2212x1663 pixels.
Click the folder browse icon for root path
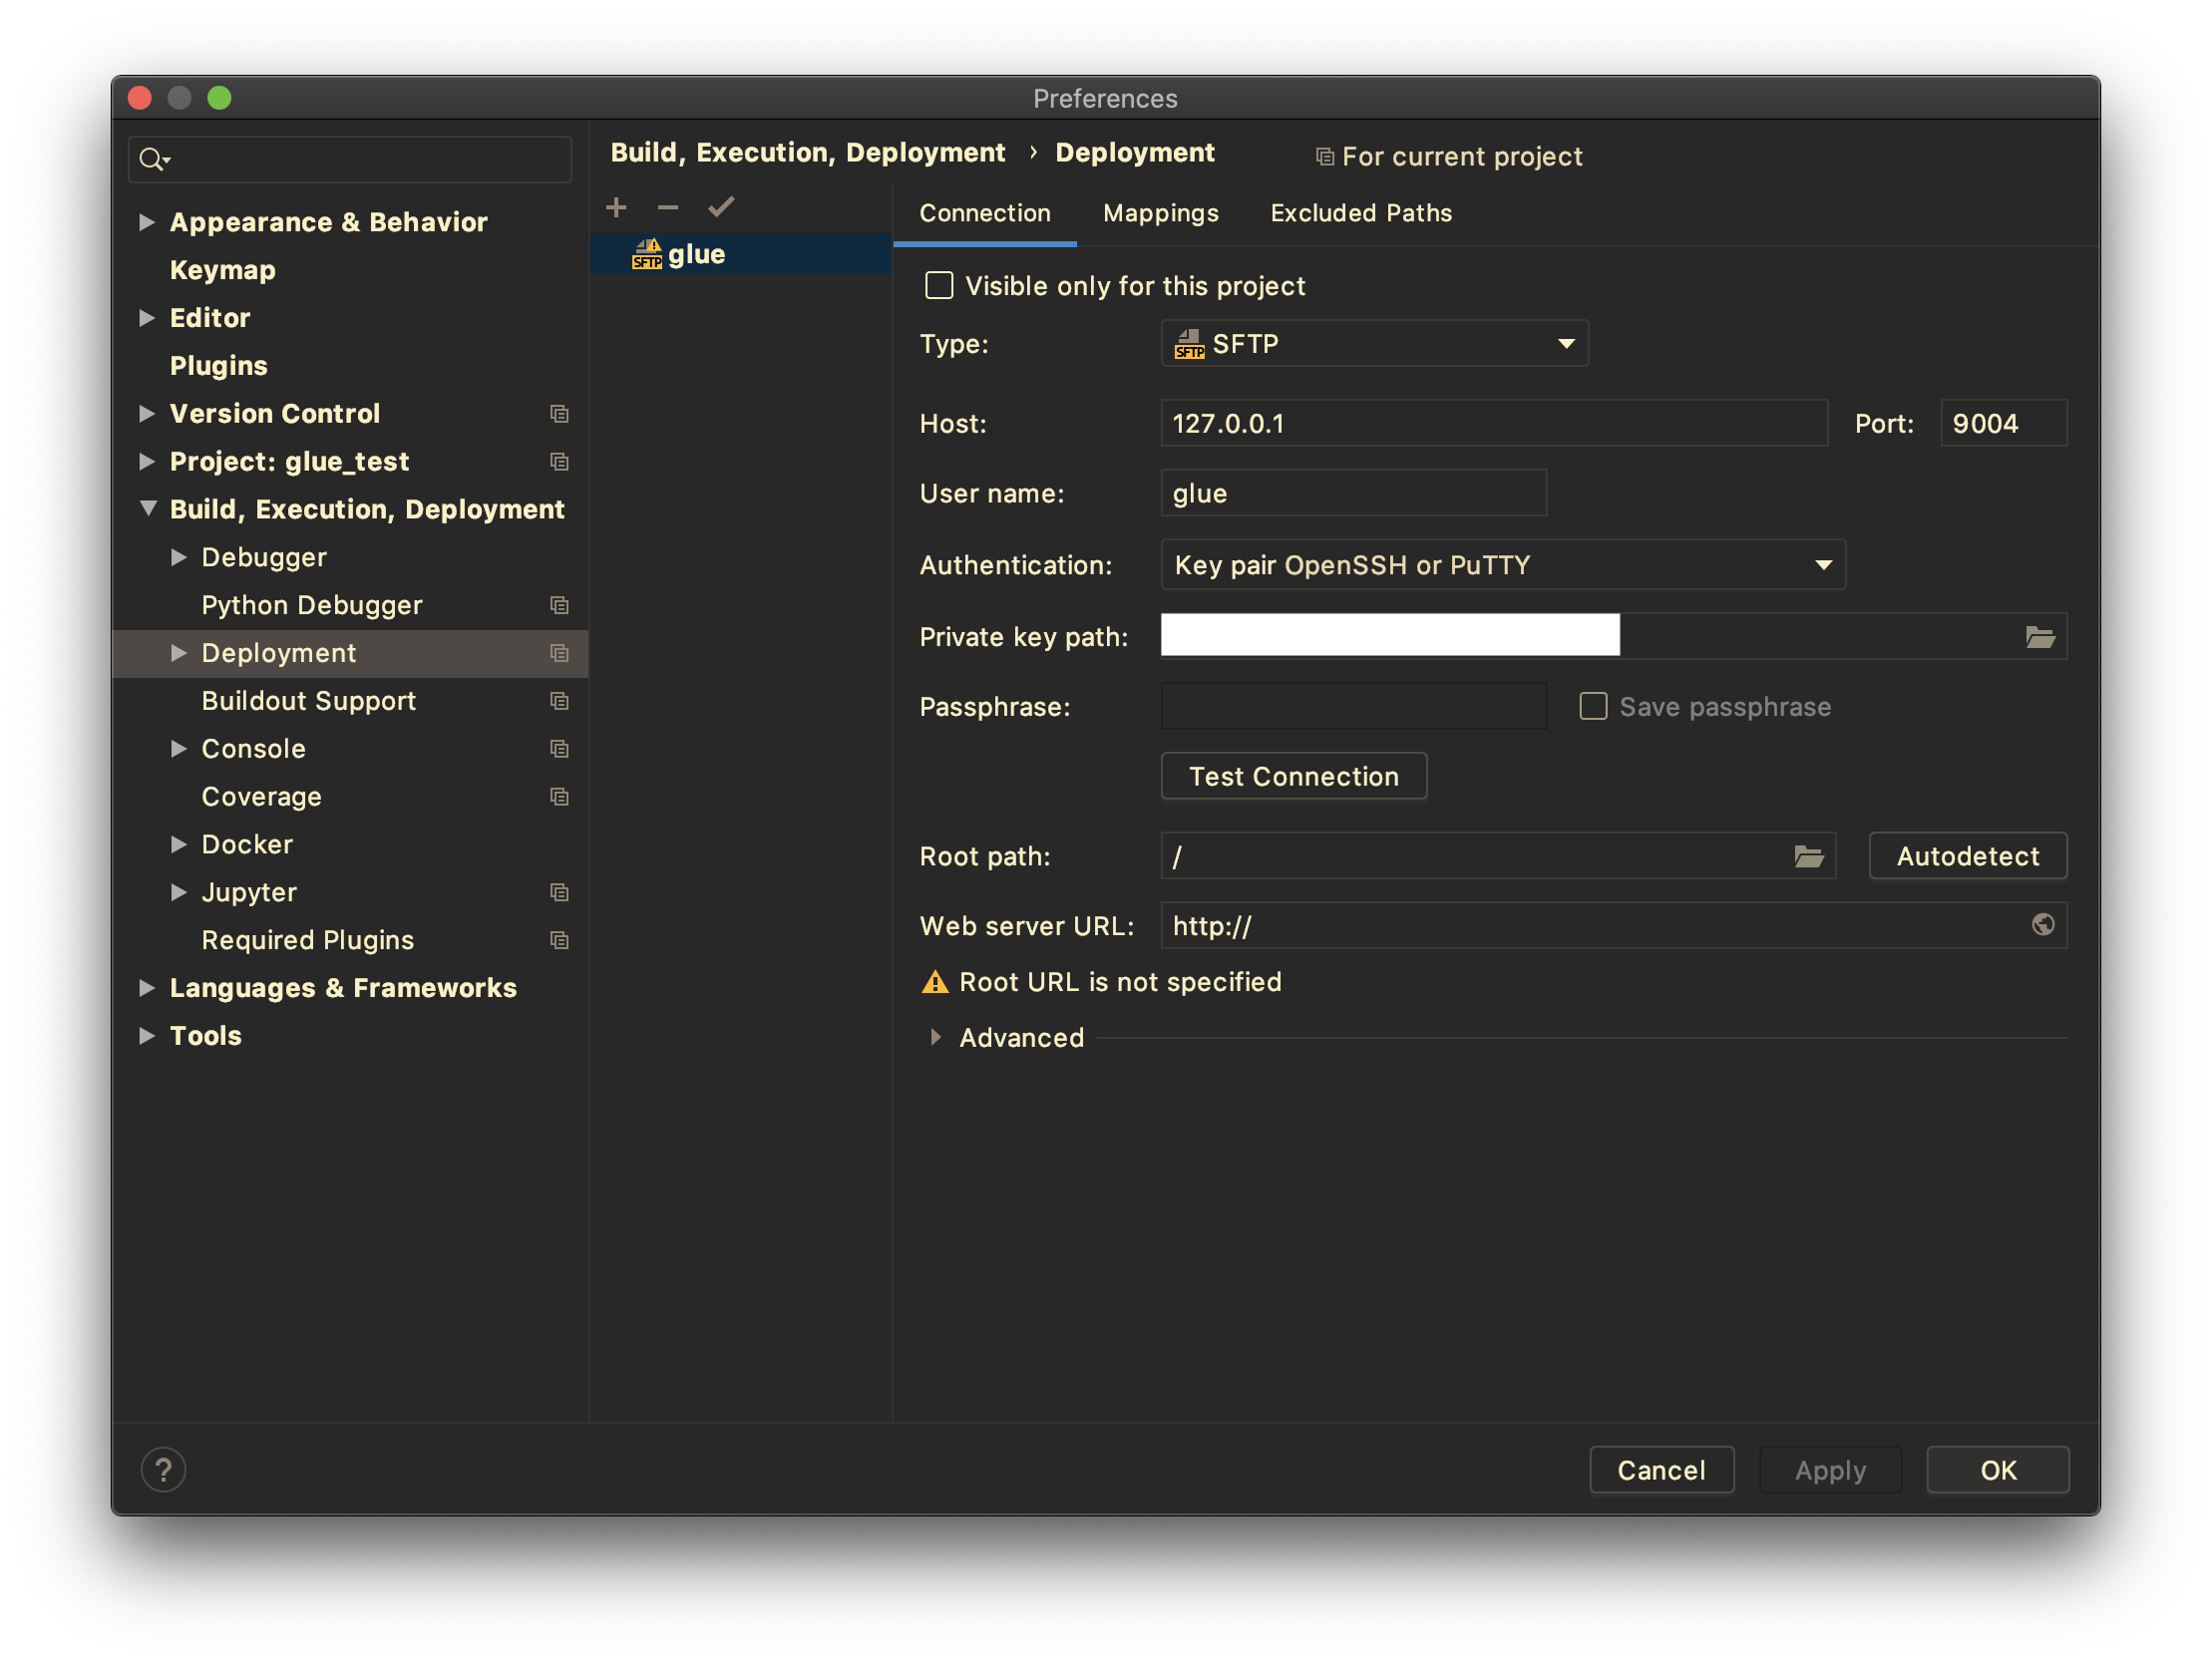click(1810, 856)
